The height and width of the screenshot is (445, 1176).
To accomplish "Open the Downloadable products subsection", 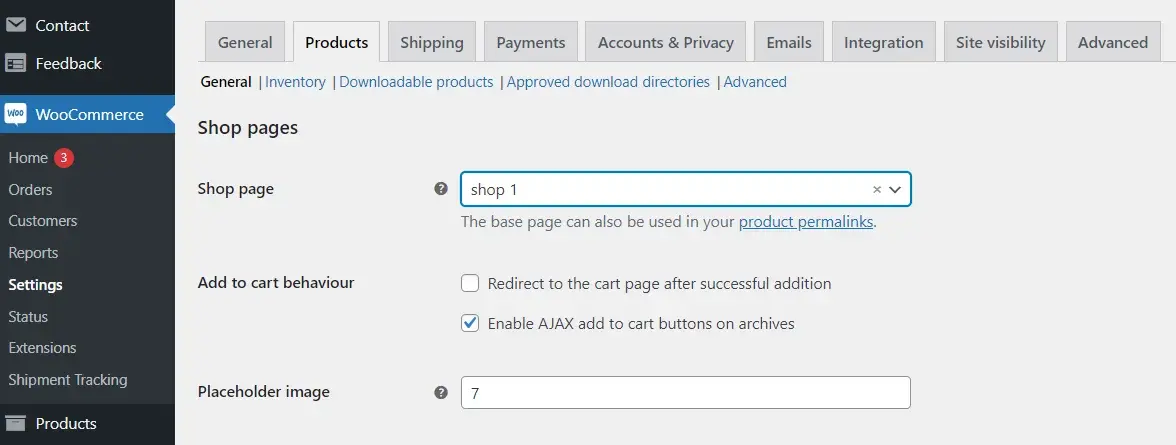I will pos(416,82).
